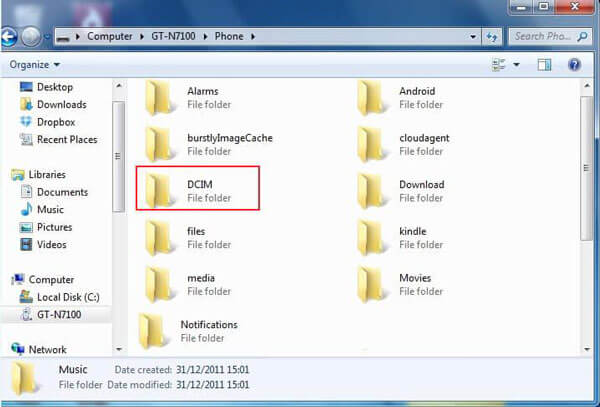
Task: Toggle the preview pane
Action: [544, 65]
